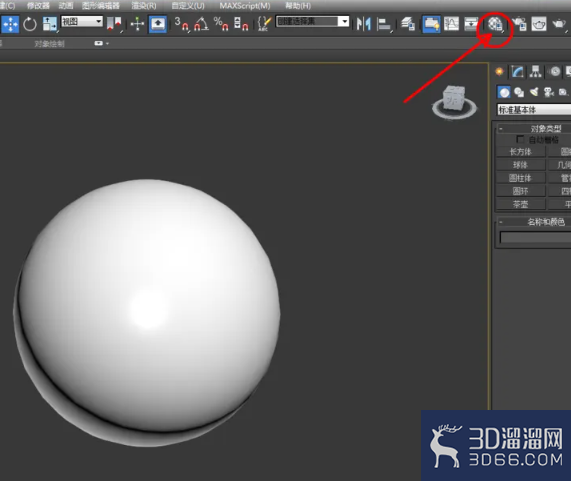This screenshot has width=571, height=481.
Task: Click the 圆环 button
Action: pos(520,191)
